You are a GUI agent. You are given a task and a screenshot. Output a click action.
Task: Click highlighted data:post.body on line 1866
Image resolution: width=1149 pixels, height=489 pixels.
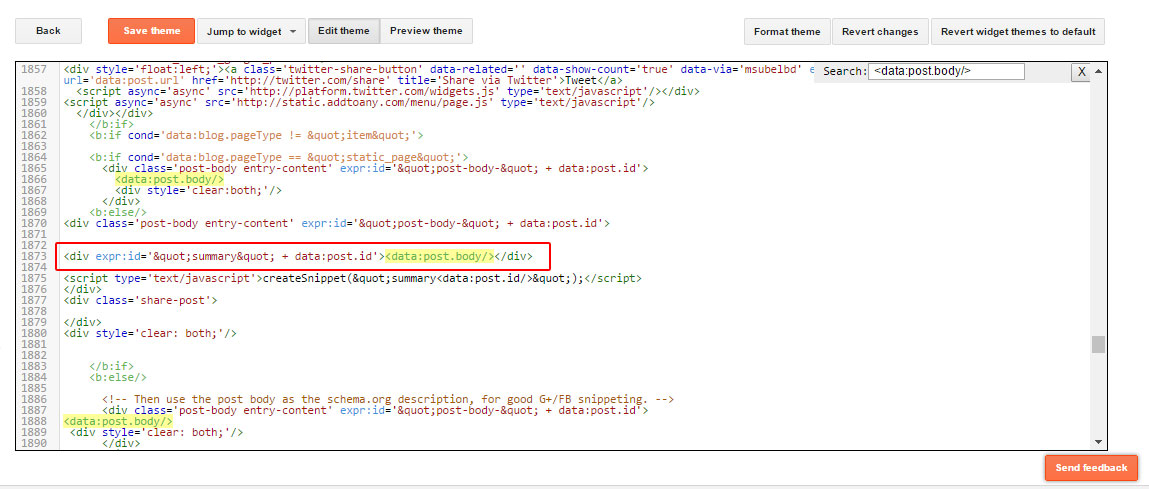coord(169,179)
